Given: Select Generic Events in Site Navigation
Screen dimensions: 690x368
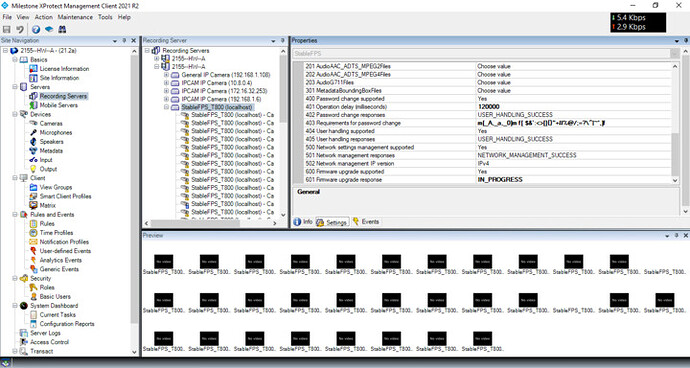Looking at the screenshot, I should (59, 269).
